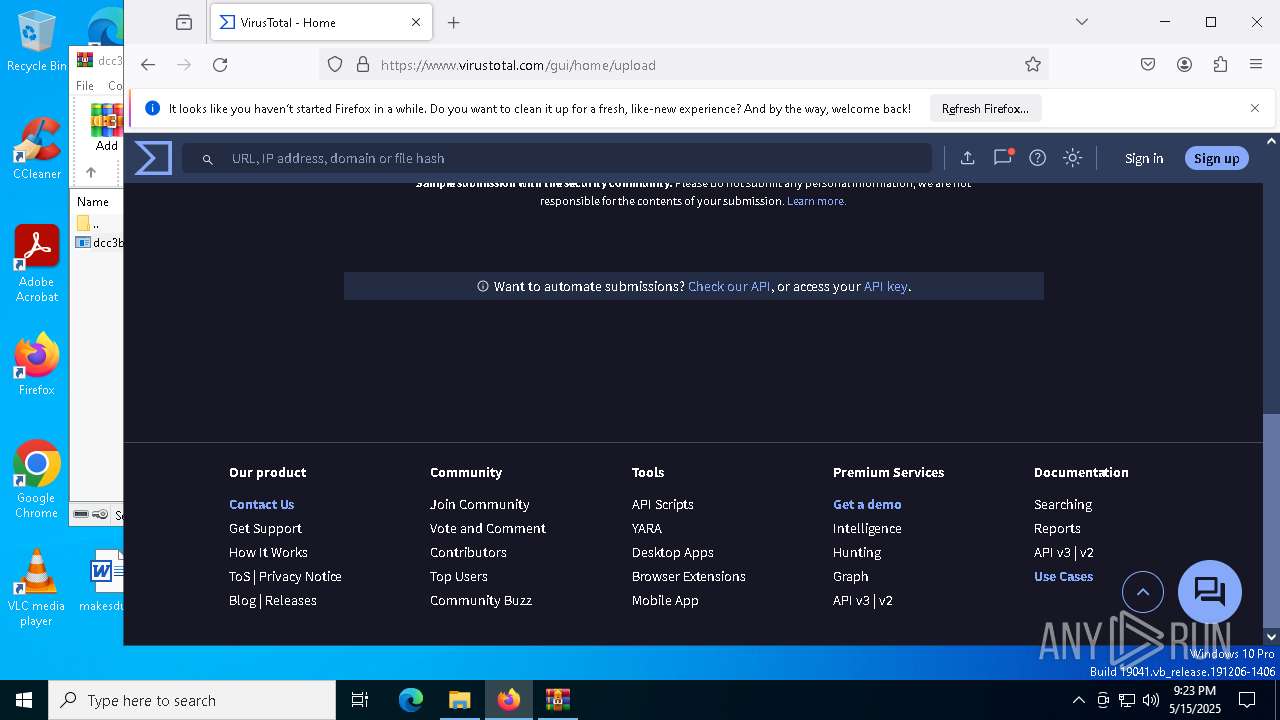
Task: Click the scroll-to-top arrow circle
Action: pyautogui.click(x=1143, y=592)
